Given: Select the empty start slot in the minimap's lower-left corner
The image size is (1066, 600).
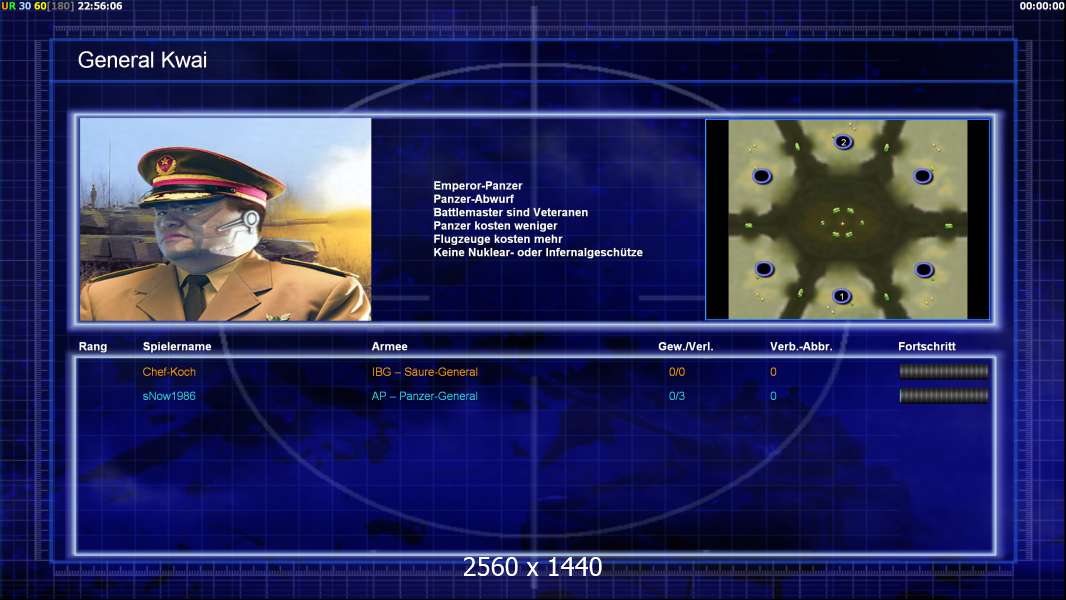Looking at the screenshot, I should pyautogui.click(x=763, y=269).
